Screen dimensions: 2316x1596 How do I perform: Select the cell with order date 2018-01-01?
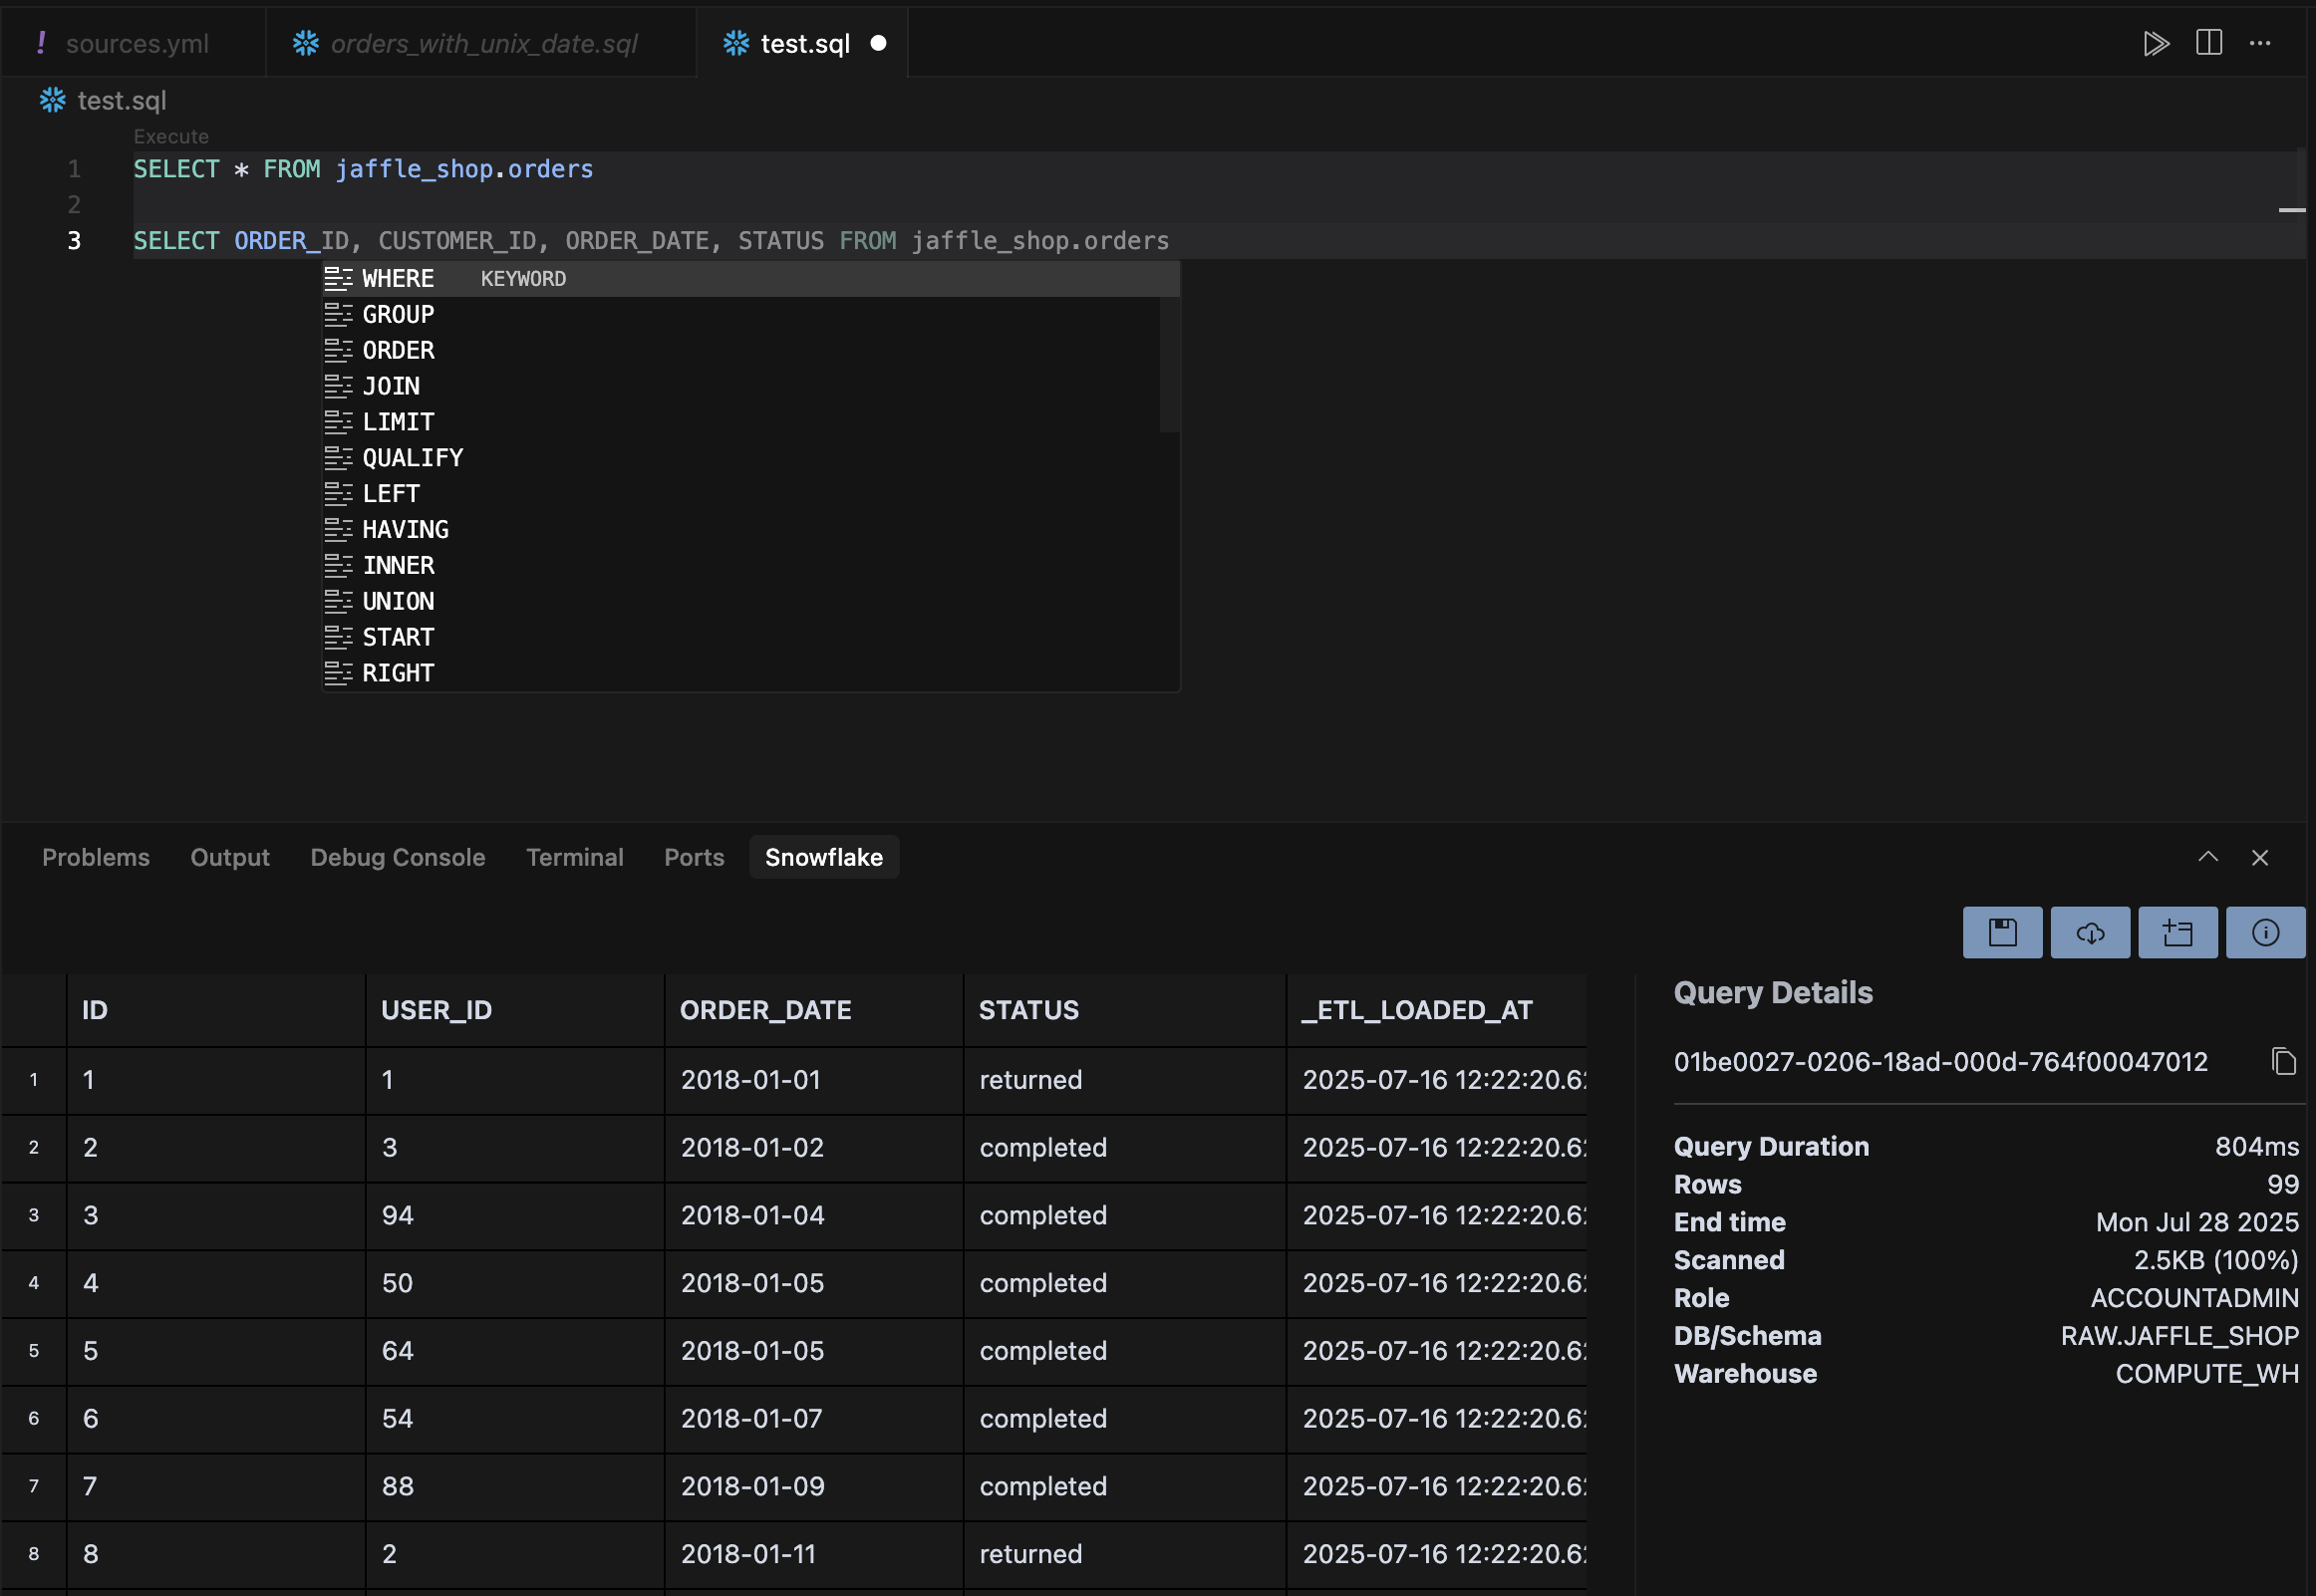[813, 1081]
